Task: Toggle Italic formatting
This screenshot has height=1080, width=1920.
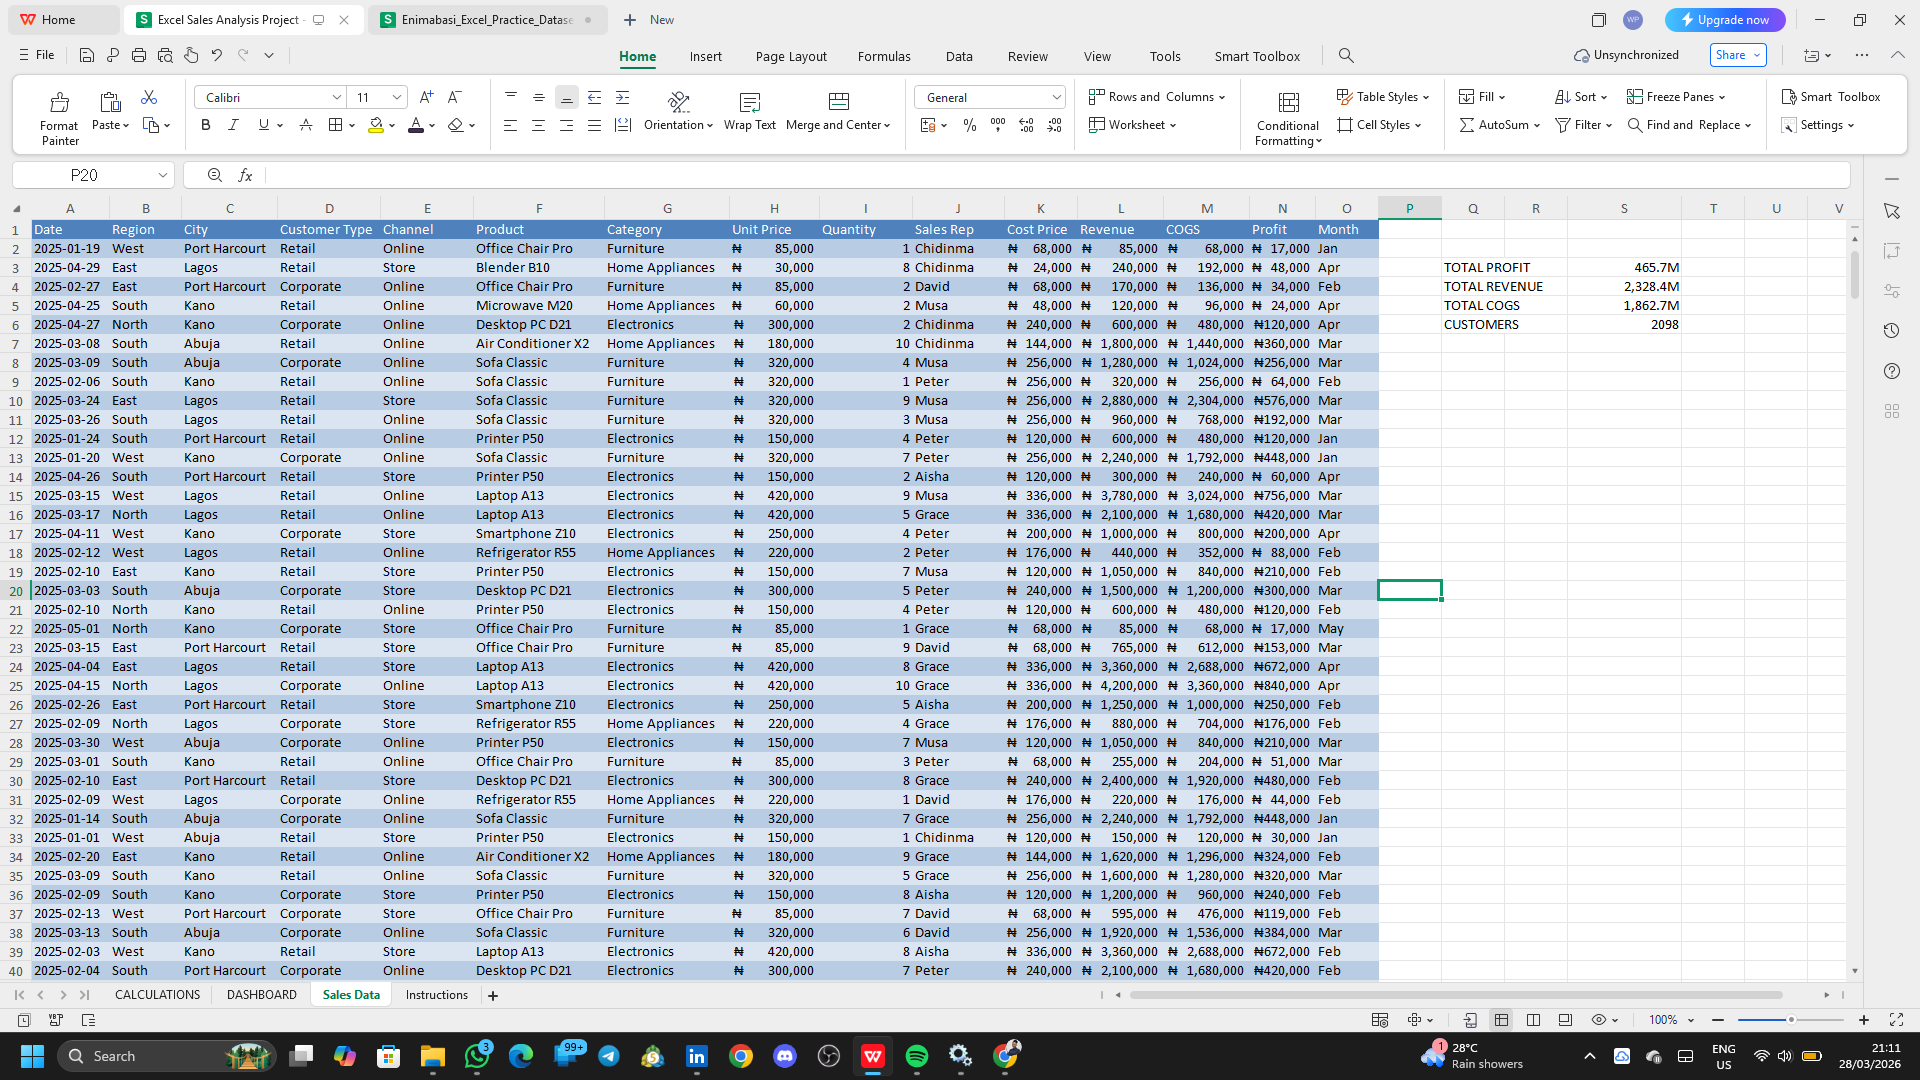Action: point(233,125)
